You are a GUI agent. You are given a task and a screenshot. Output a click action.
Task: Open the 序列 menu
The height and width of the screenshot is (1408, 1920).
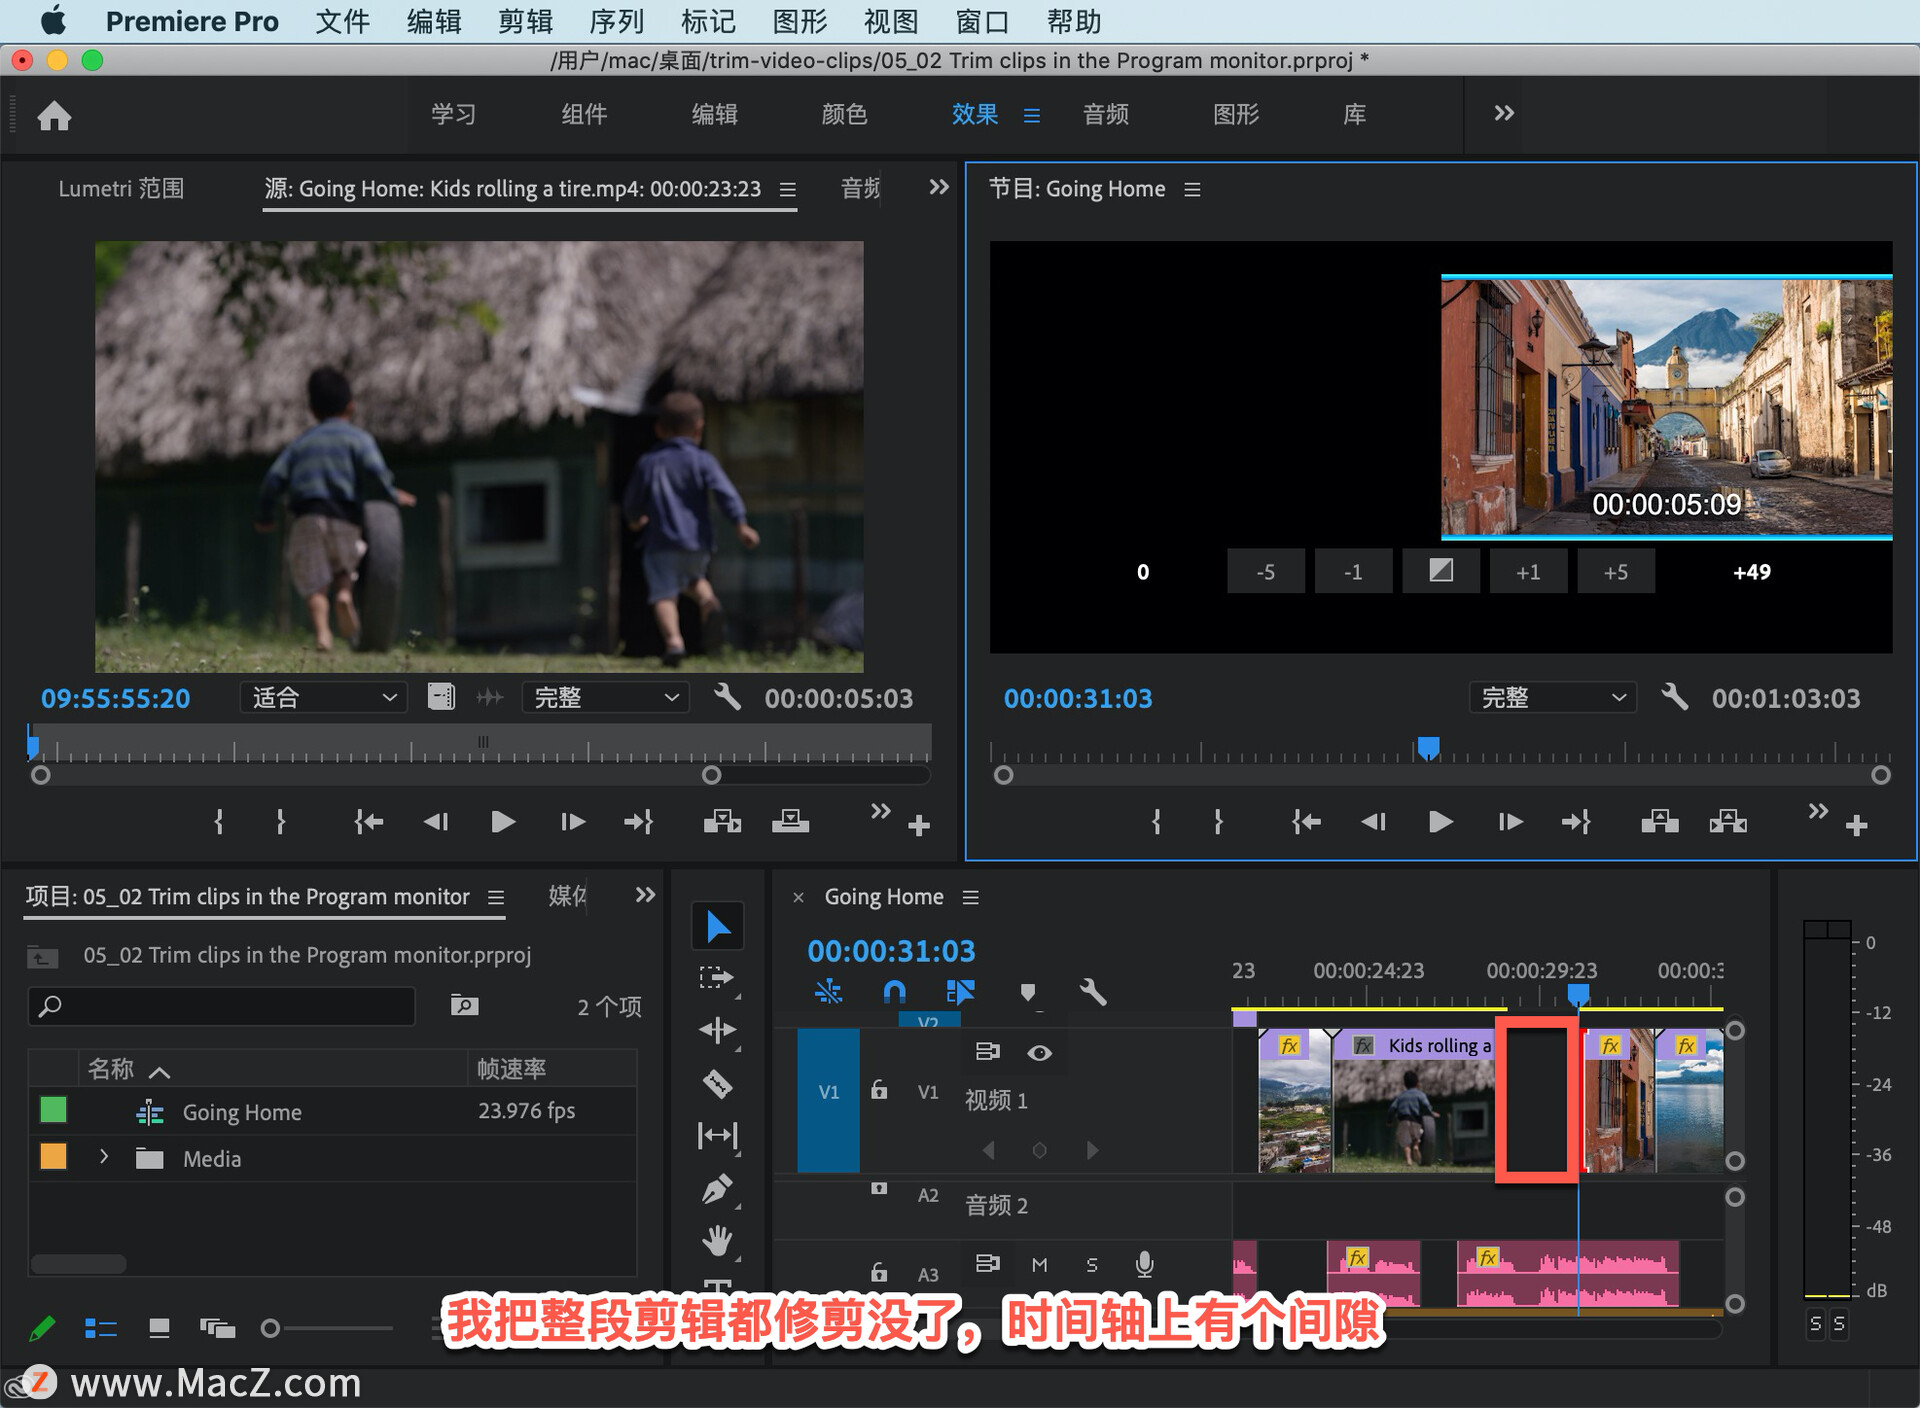click(616, 21)
